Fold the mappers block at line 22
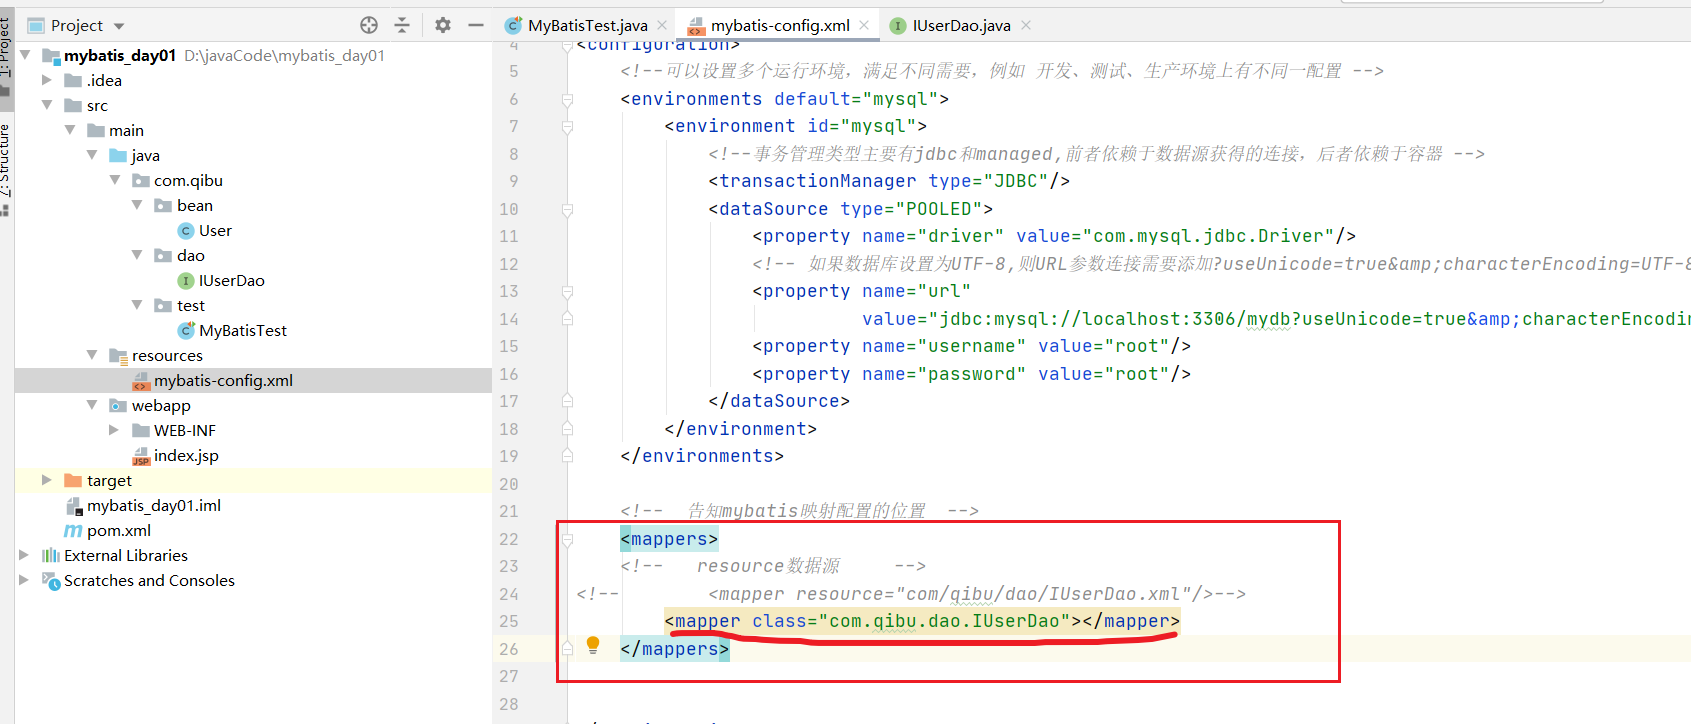This screenshot has width=1691, height=724. point(567,539)
